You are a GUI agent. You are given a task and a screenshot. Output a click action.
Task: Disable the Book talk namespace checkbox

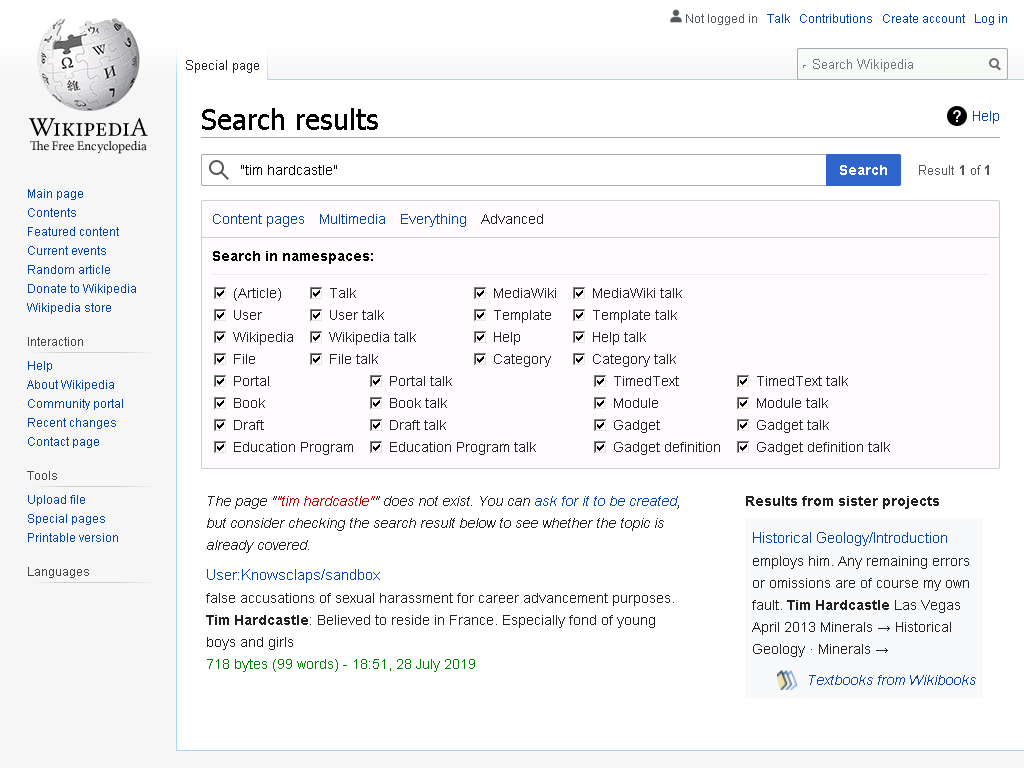376,403
